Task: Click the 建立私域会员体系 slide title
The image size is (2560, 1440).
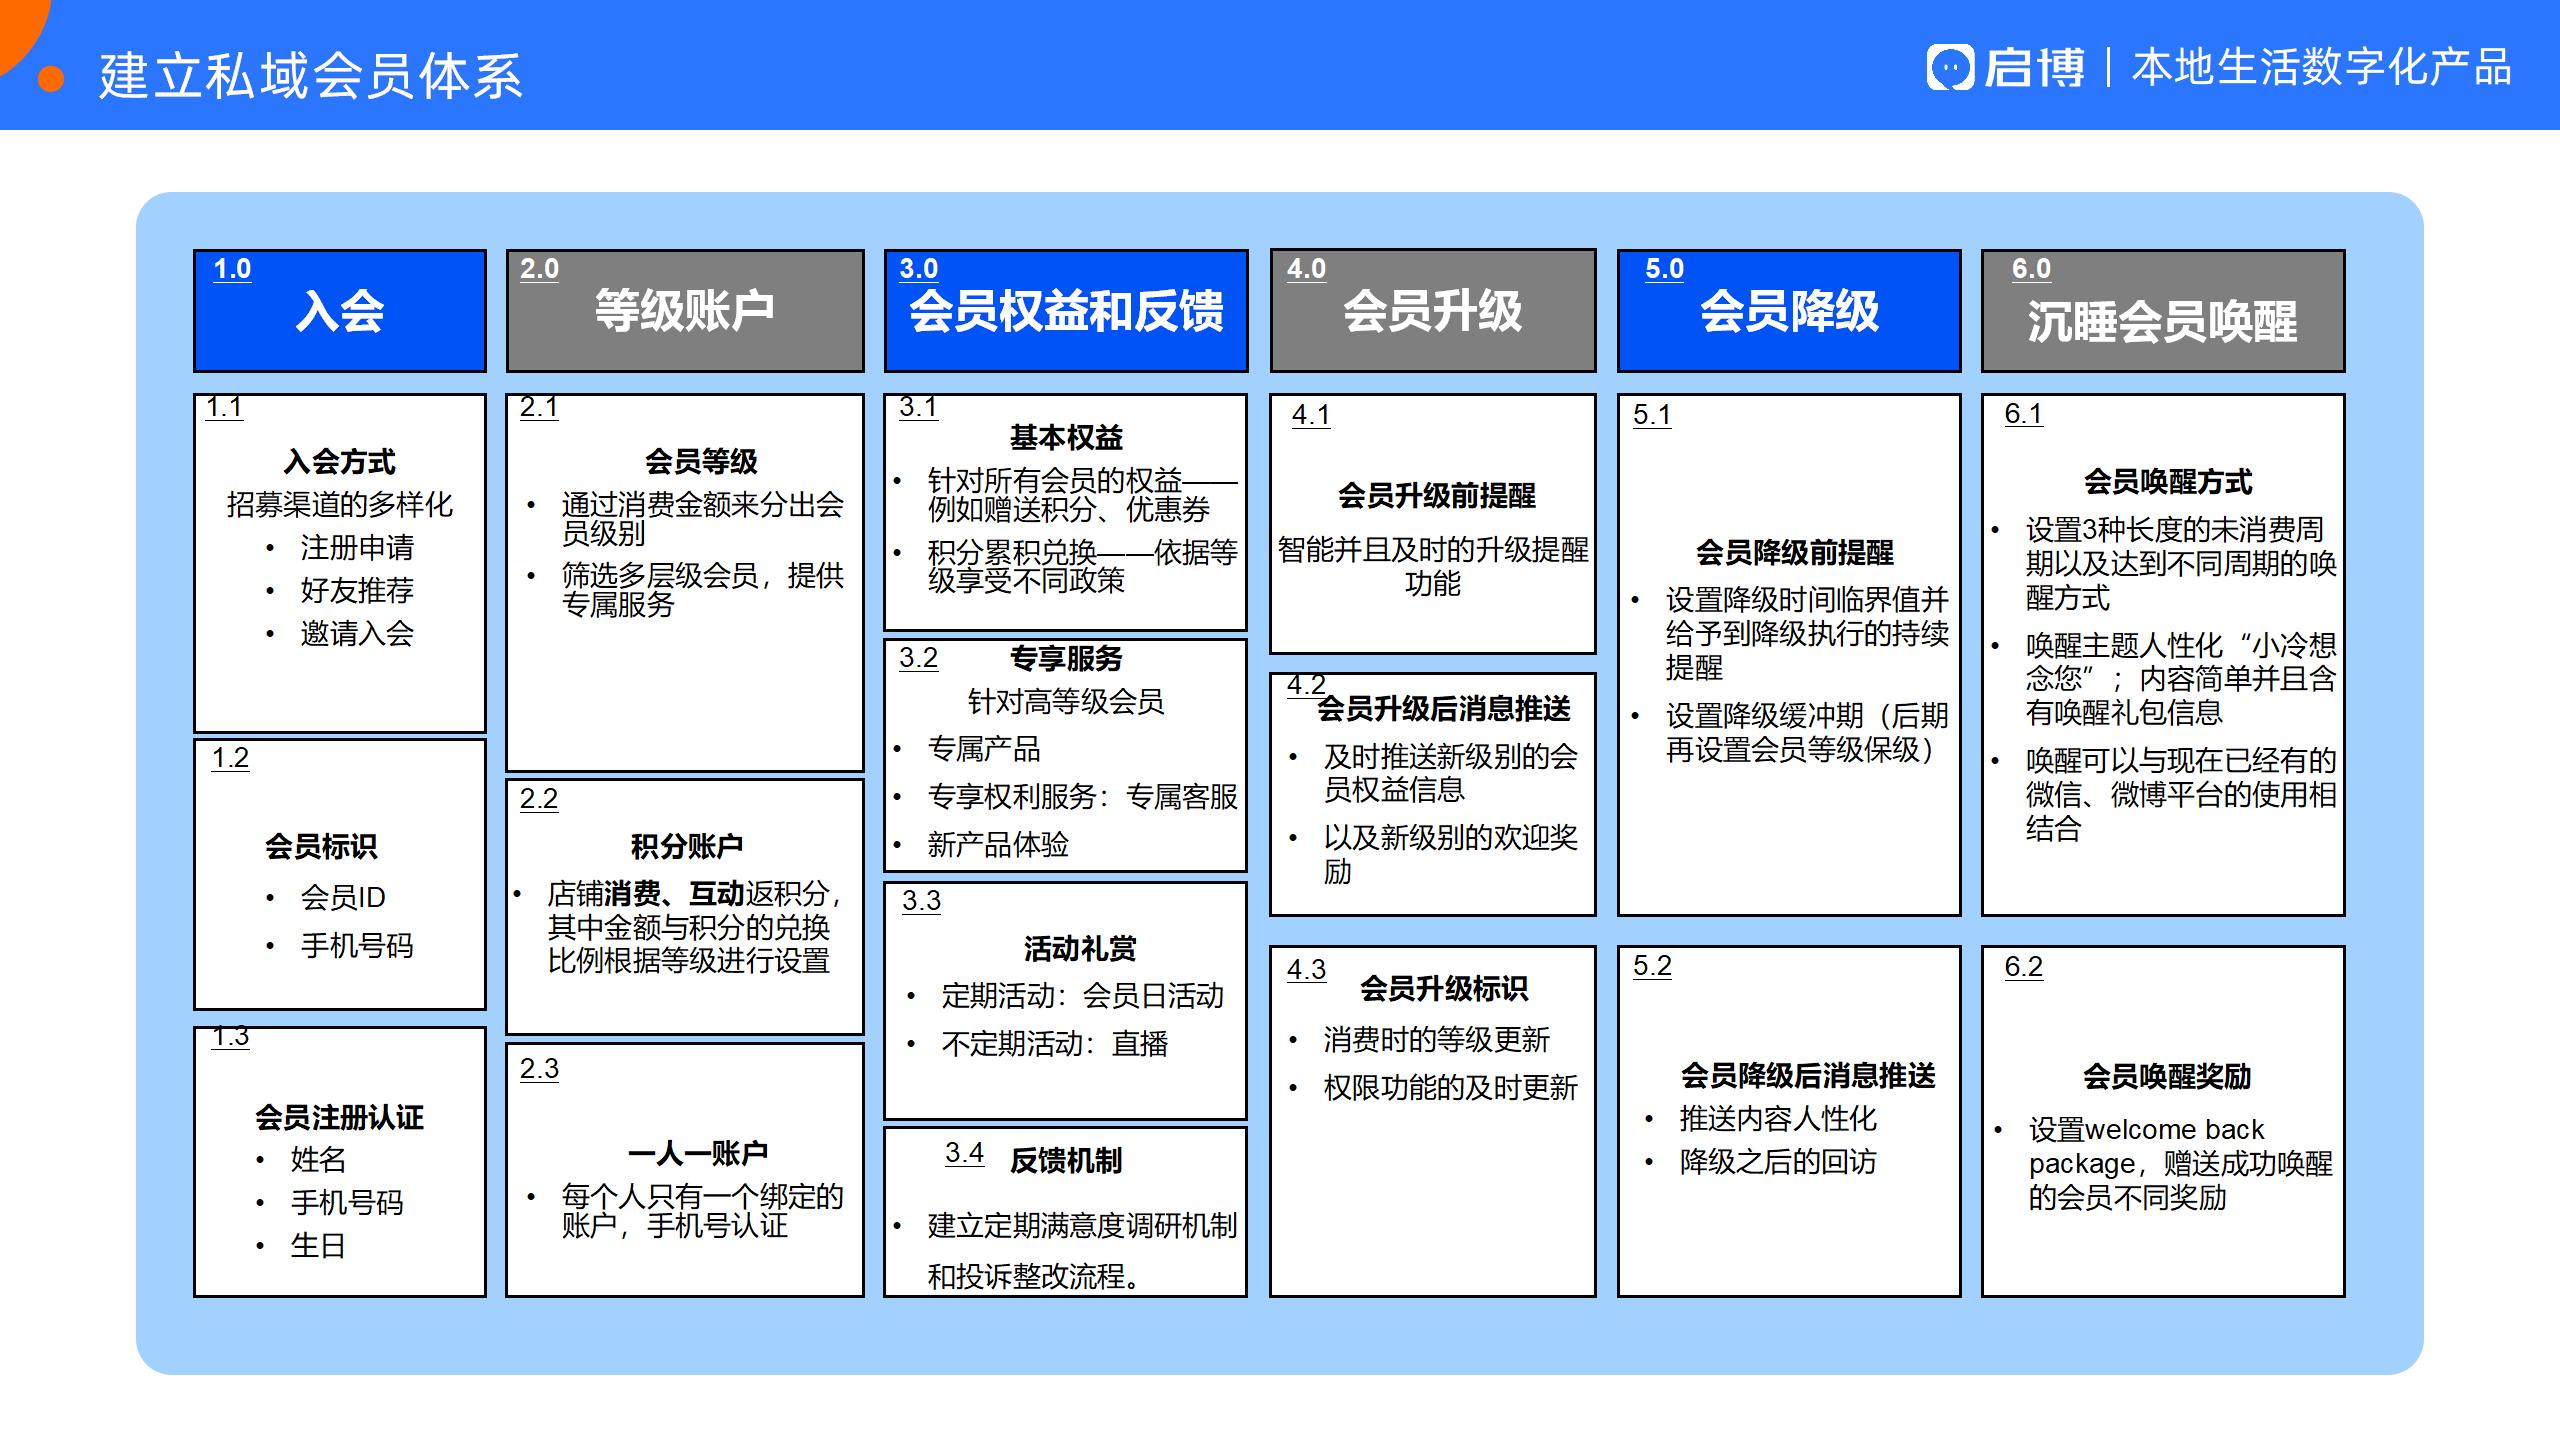Action: click(x=311, y=76)
